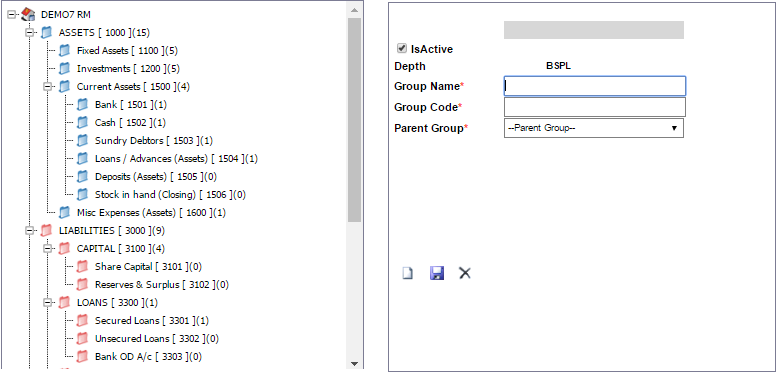Screen dimensions: 784x377
Task: Select Unsecured Loans [ 3302 ](0) label
Action: 156,338
